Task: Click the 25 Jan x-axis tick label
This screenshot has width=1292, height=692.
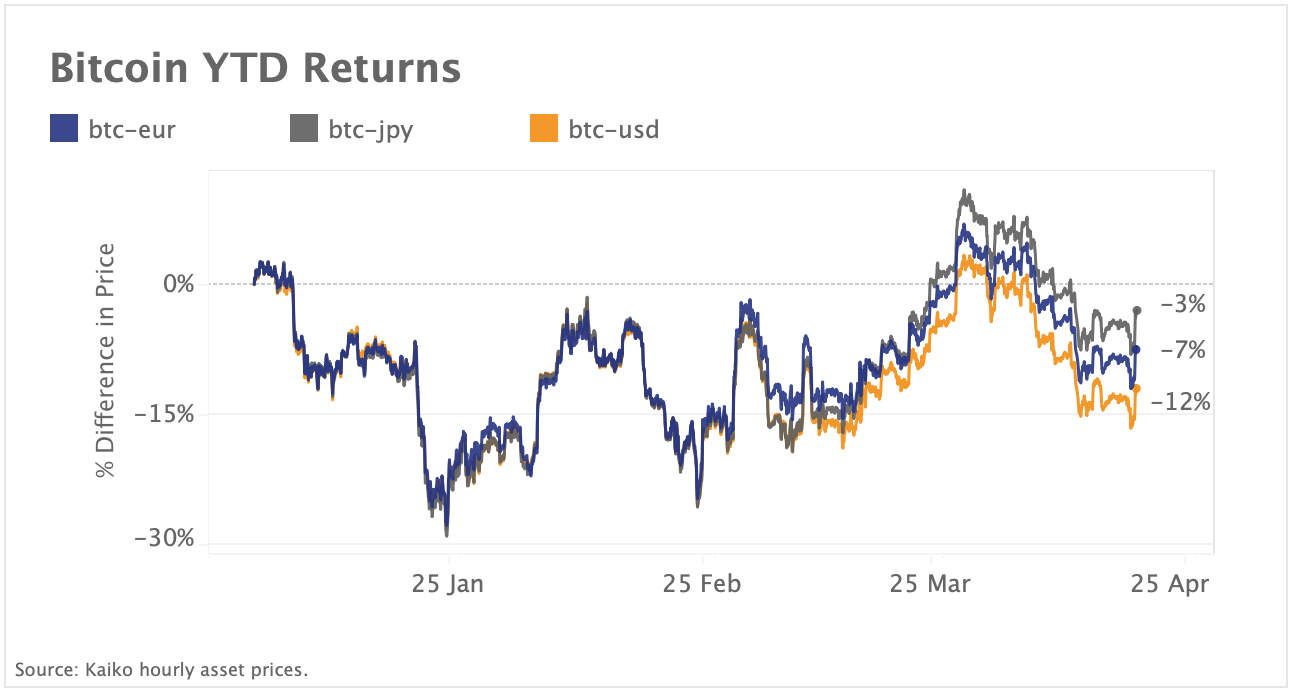Action: [448, 584]
